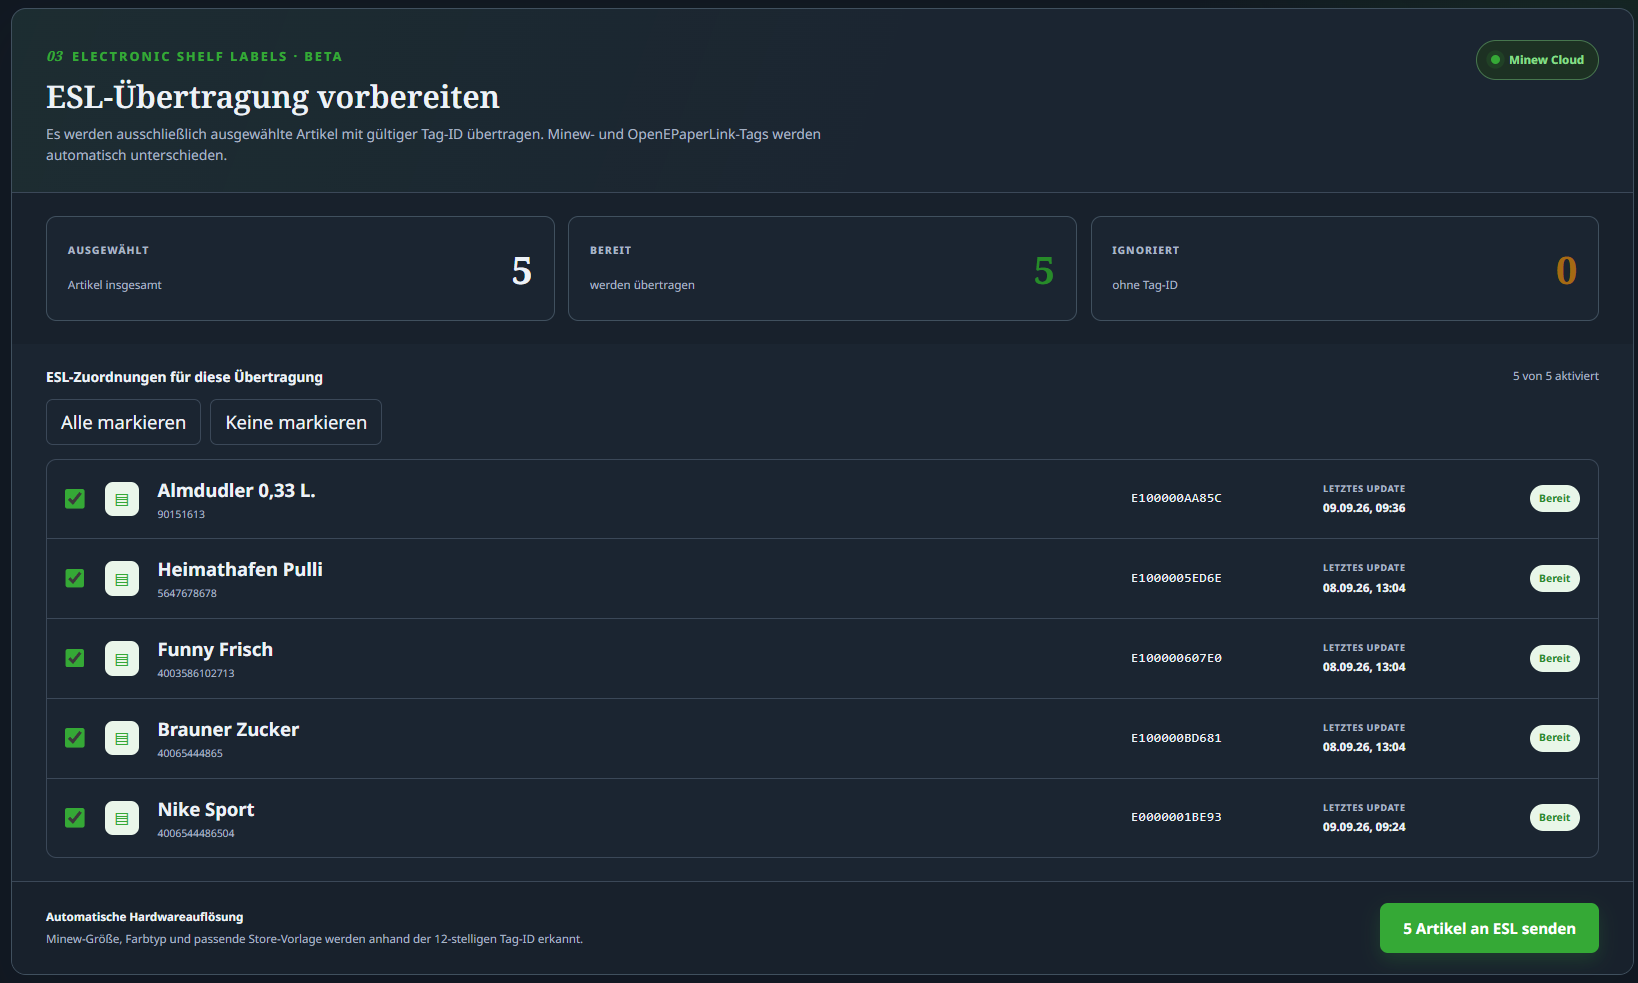Click the tag ID E100000AA85C
Screen dimensions: 1638x983
point(1176,498)
